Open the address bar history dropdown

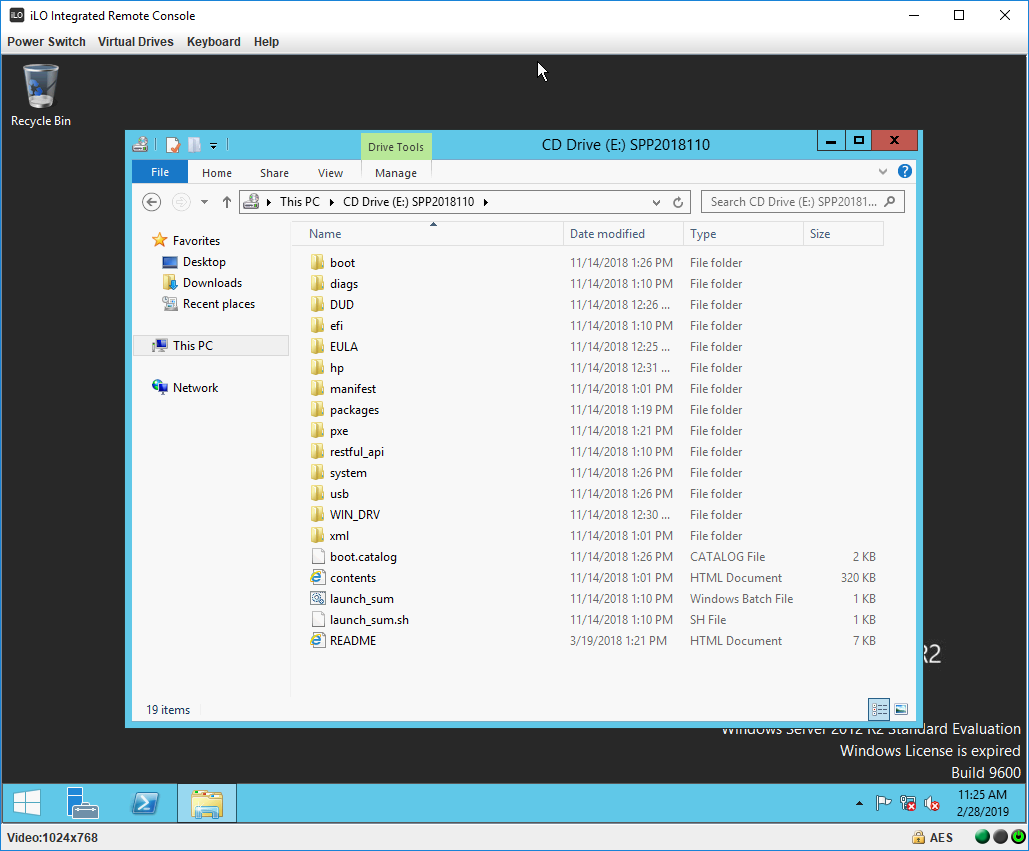tap(657, 202)
